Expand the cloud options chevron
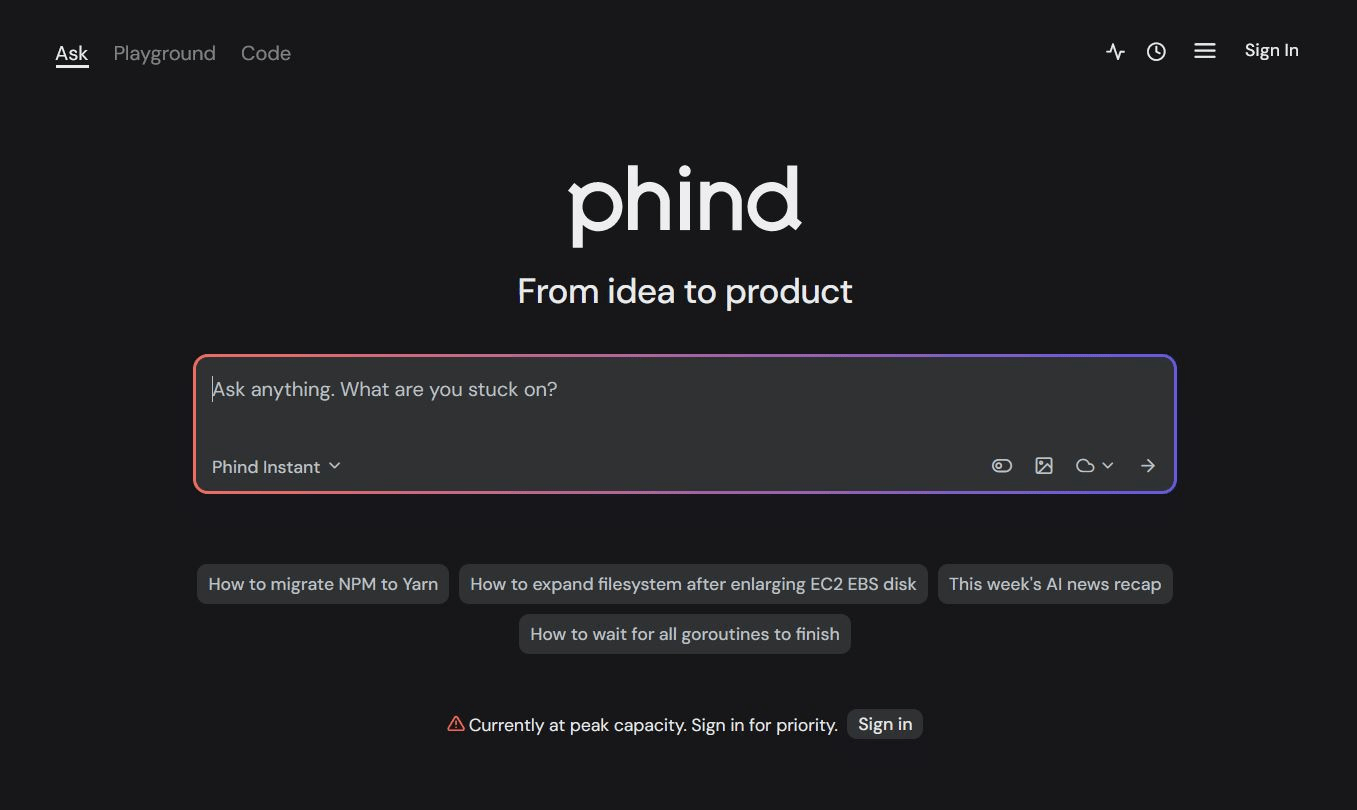The height and width of the screenshot is (810, 1357). tap(1108, 465)
